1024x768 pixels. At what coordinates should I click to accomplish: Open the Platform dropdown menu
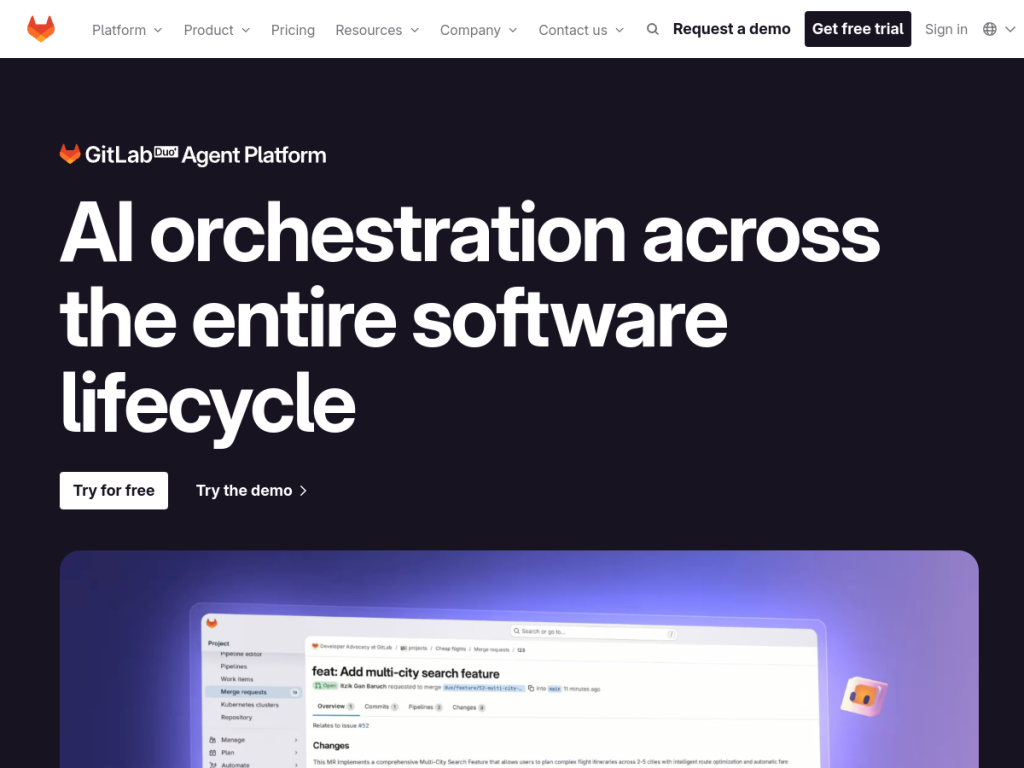coord(127,30)
